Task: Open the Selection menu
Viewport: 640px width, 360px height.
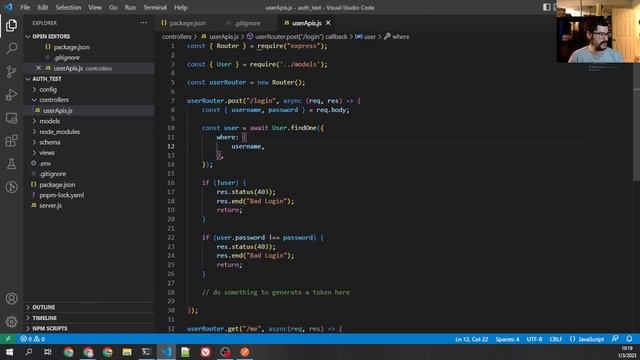Action: coord(68,7)
